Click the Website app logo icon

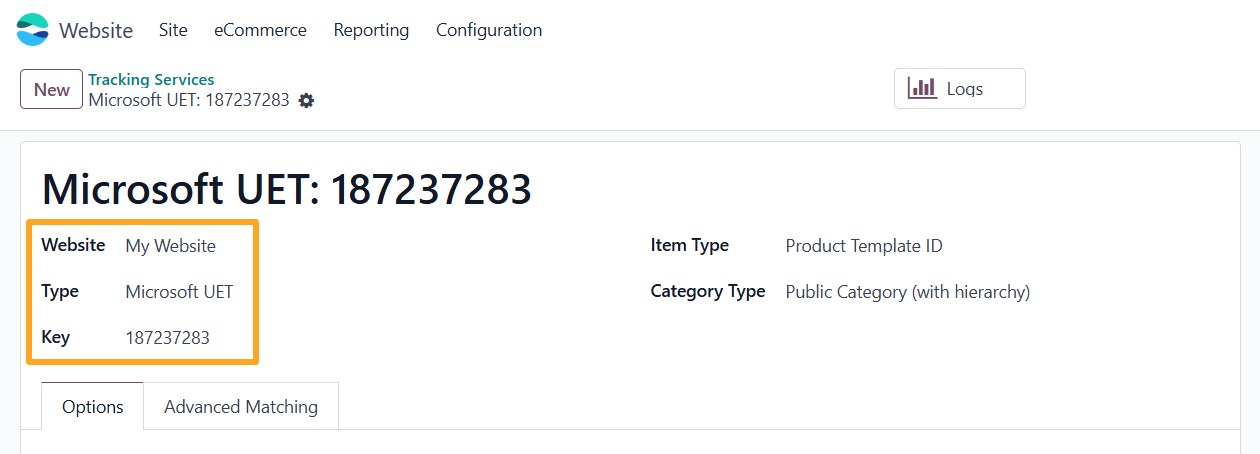click(x=32, y=30)
